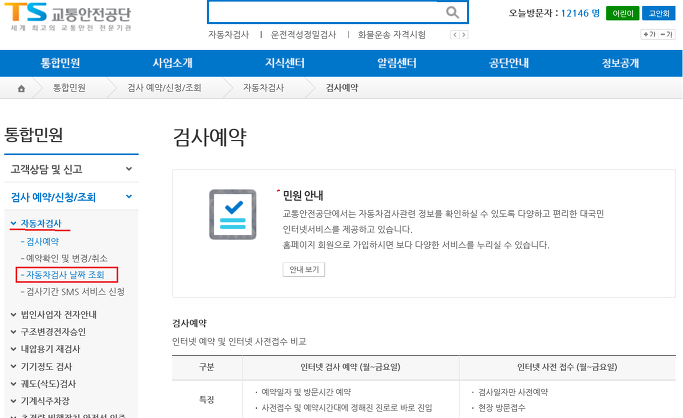Click 자동차검사 in the breadcrumb
Image resolution: width=683 pixels, height=418 pixels.
point(264,88)
